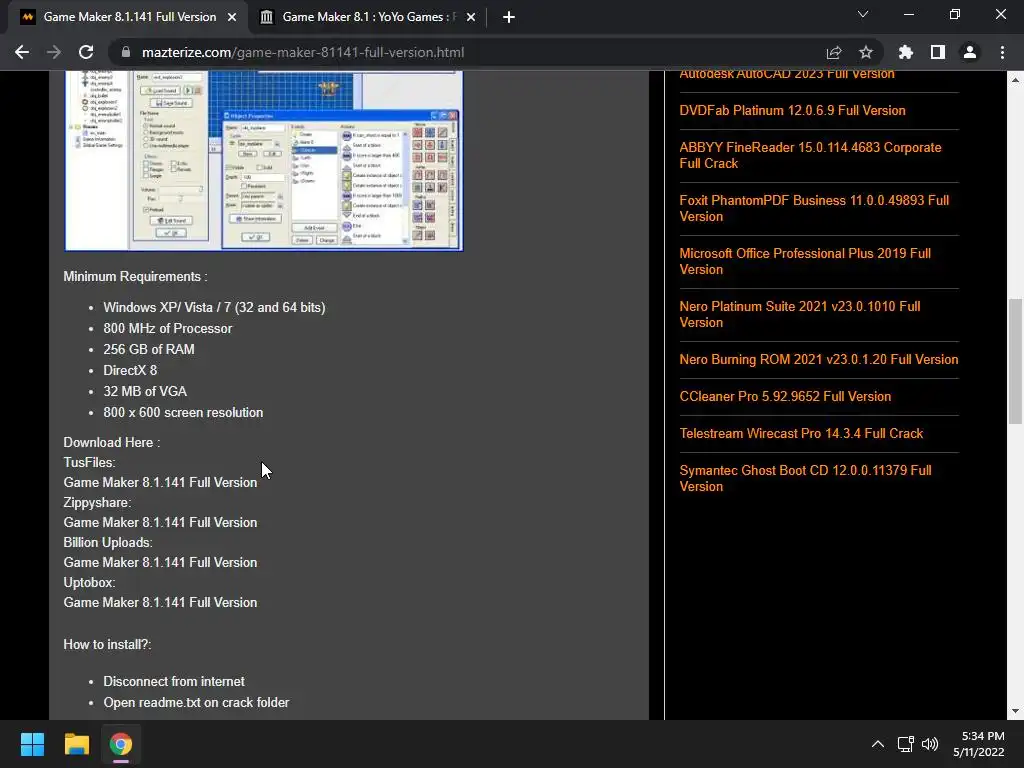
Task: Open Foxit PhantomPDF Business 11 link
Action: point(814,208)
